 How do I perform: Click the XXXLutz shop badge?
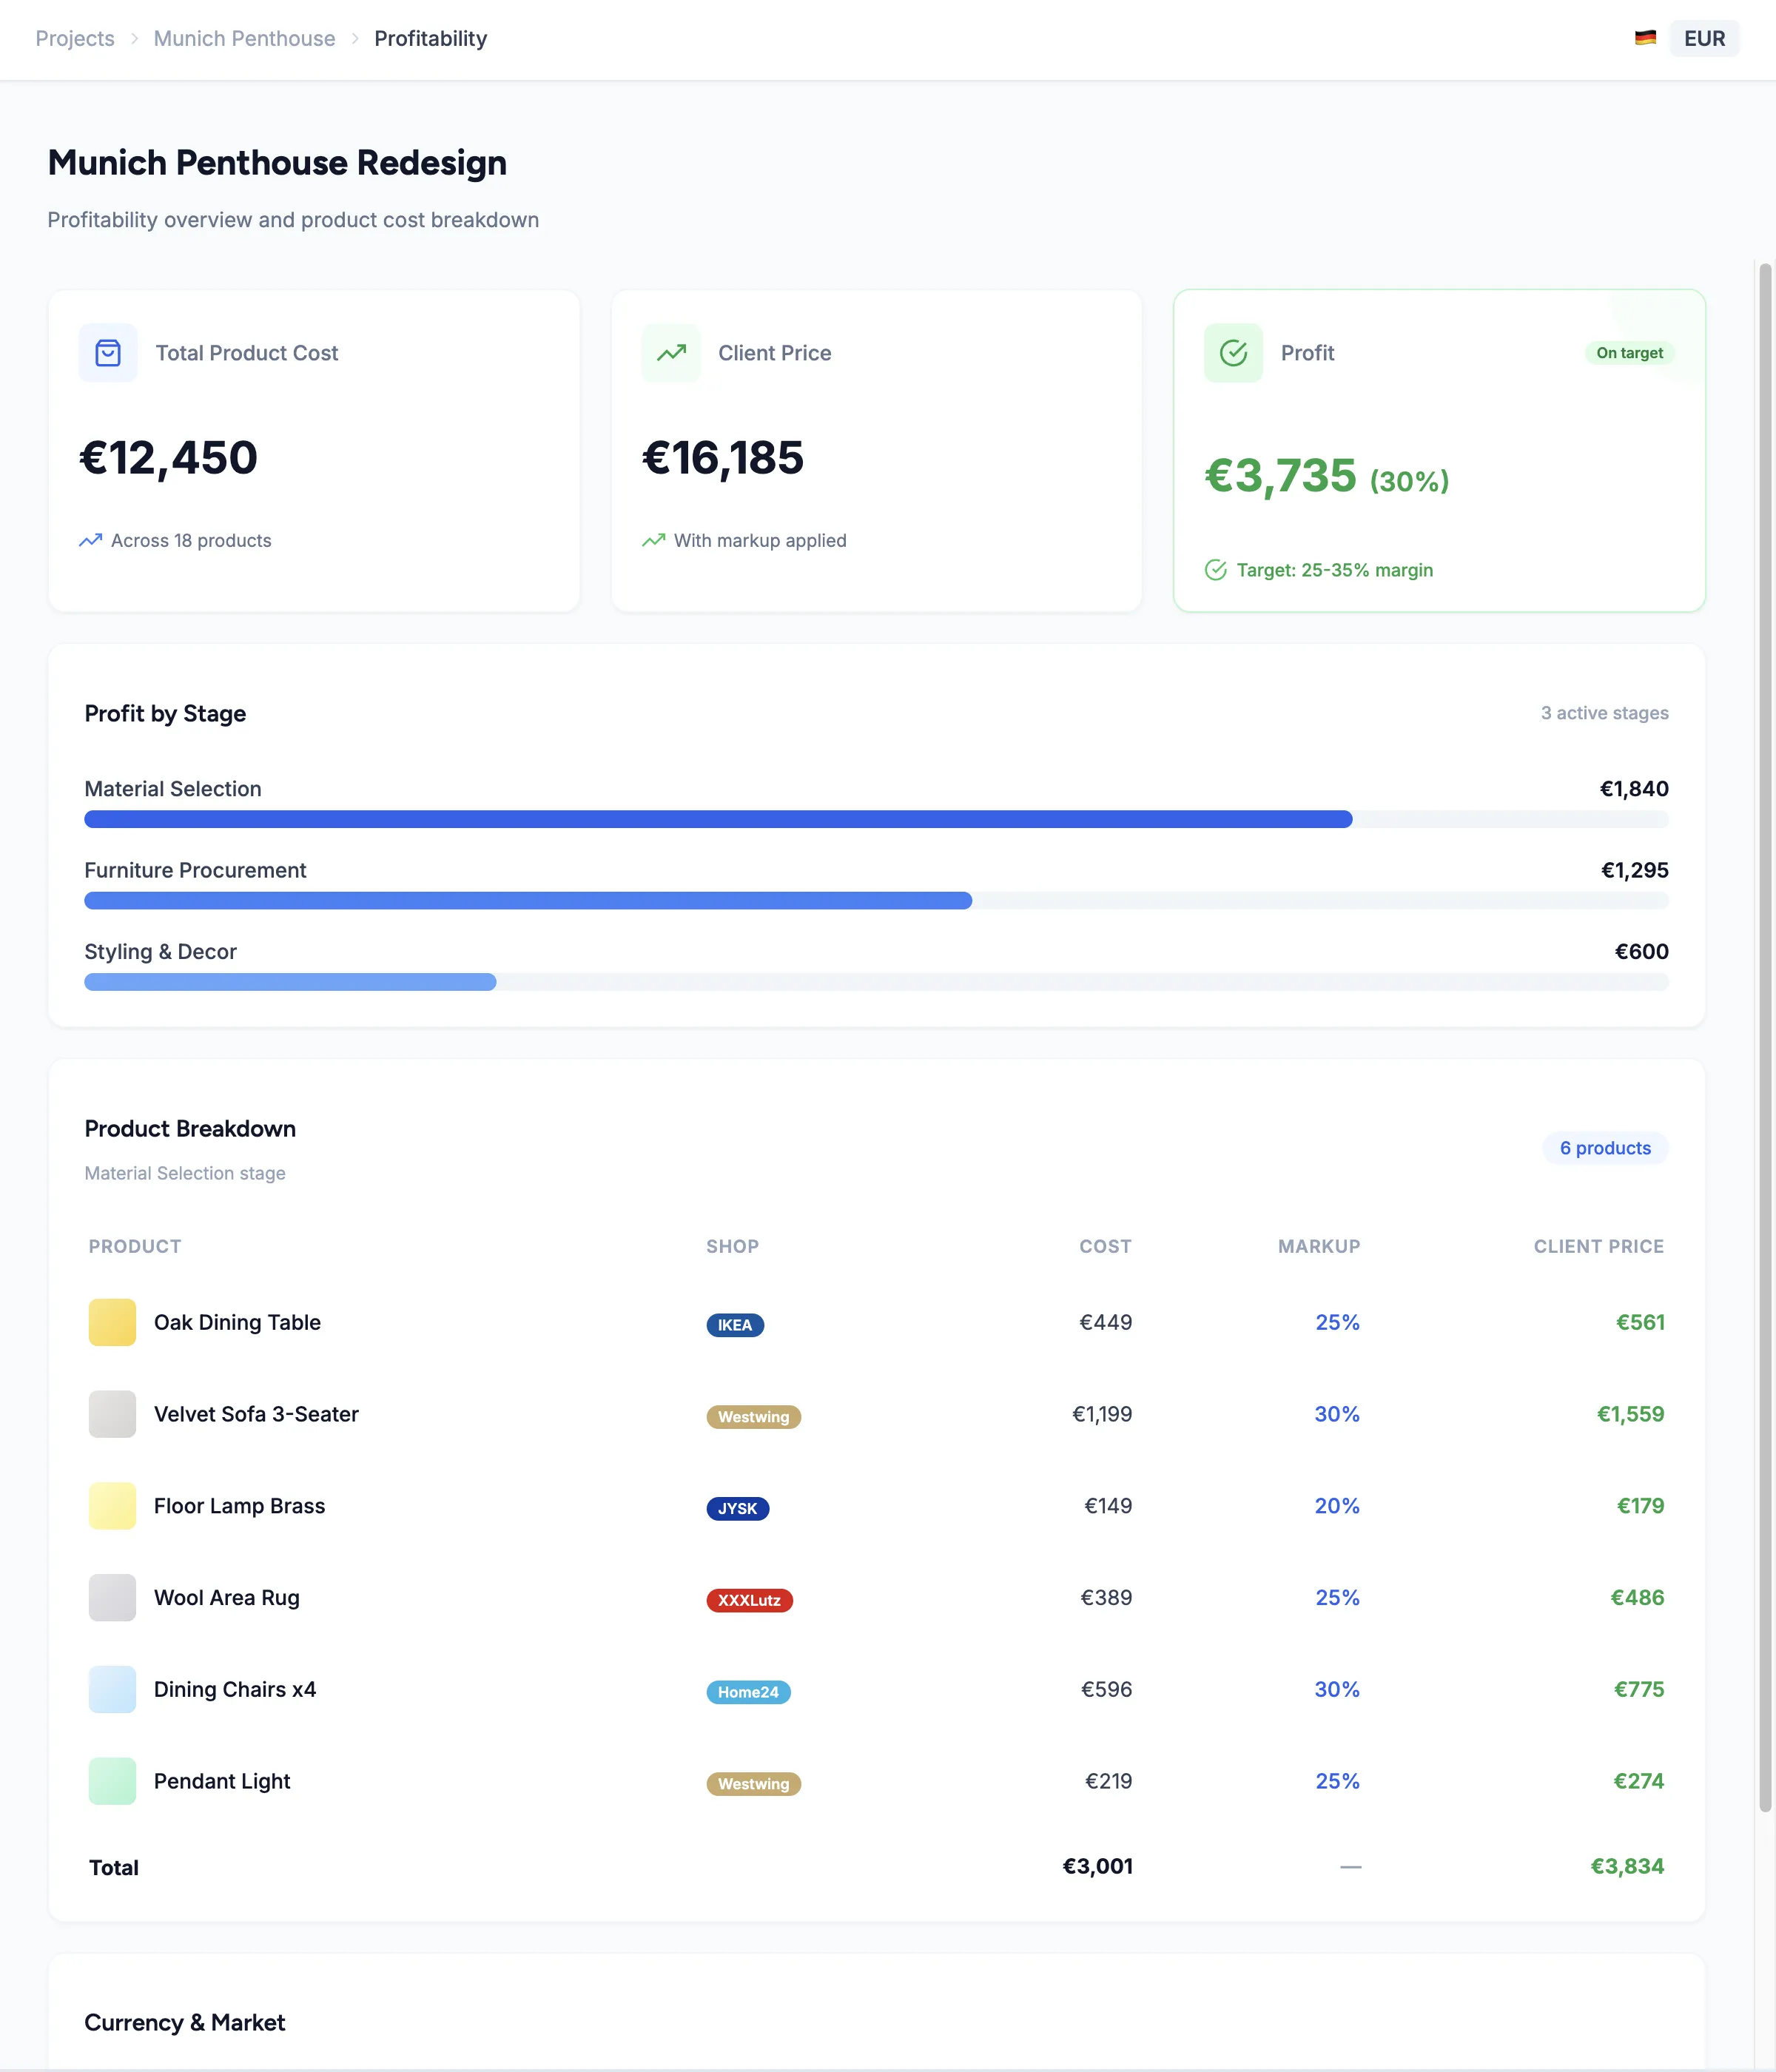click(749, 1600)
